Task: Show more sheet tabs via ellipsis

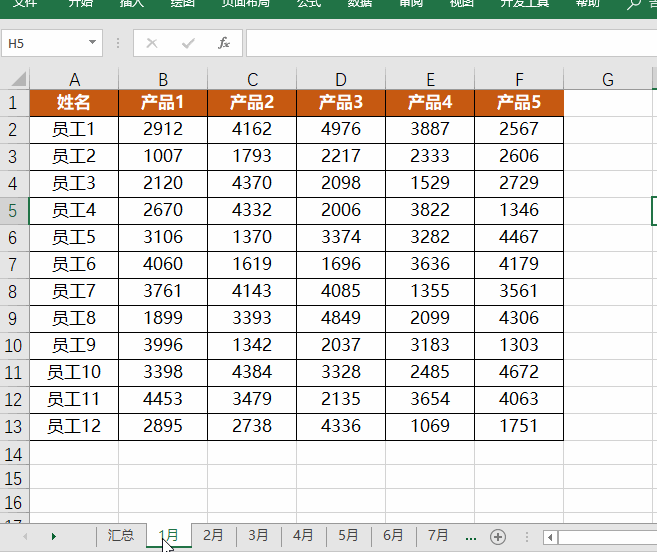Action: click(x=471, y=538)
